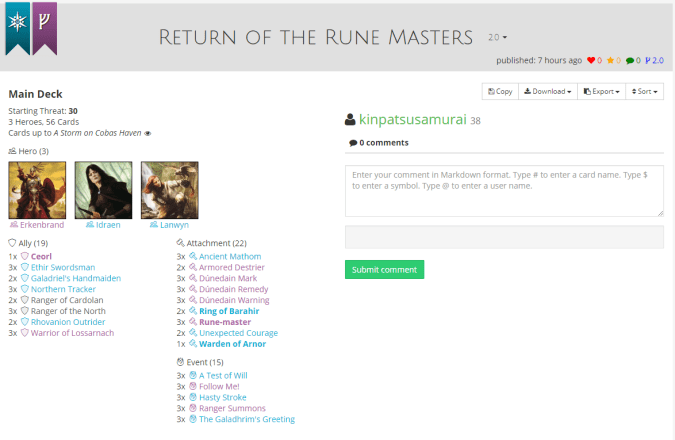675x440 pixels.
Task: Click the event icon beside A Test of Will
Action: 193,375
